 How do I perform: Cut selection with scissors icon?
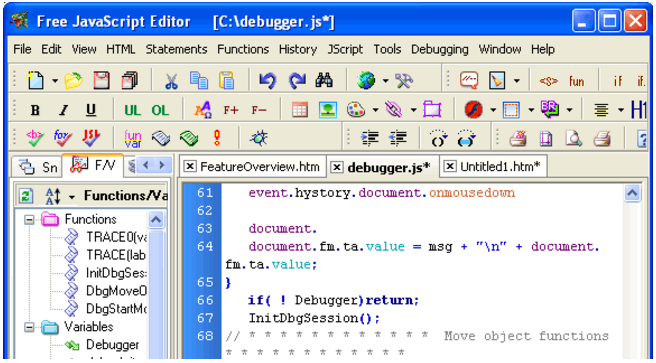(171, 81)
